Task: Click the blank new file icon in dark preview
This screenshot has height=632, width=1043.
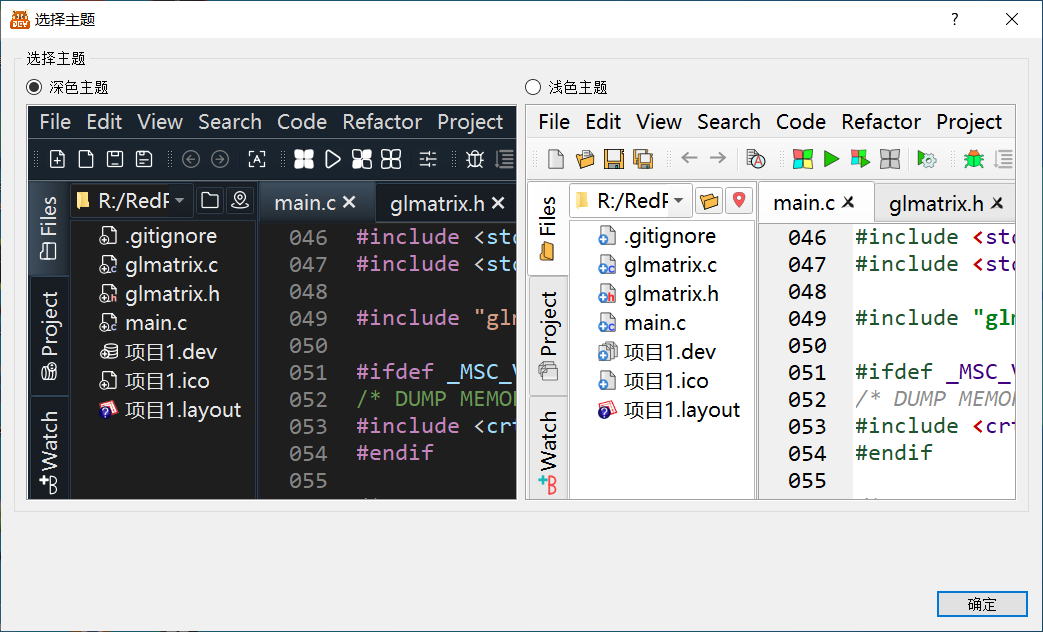Action: tap(86, 159)
